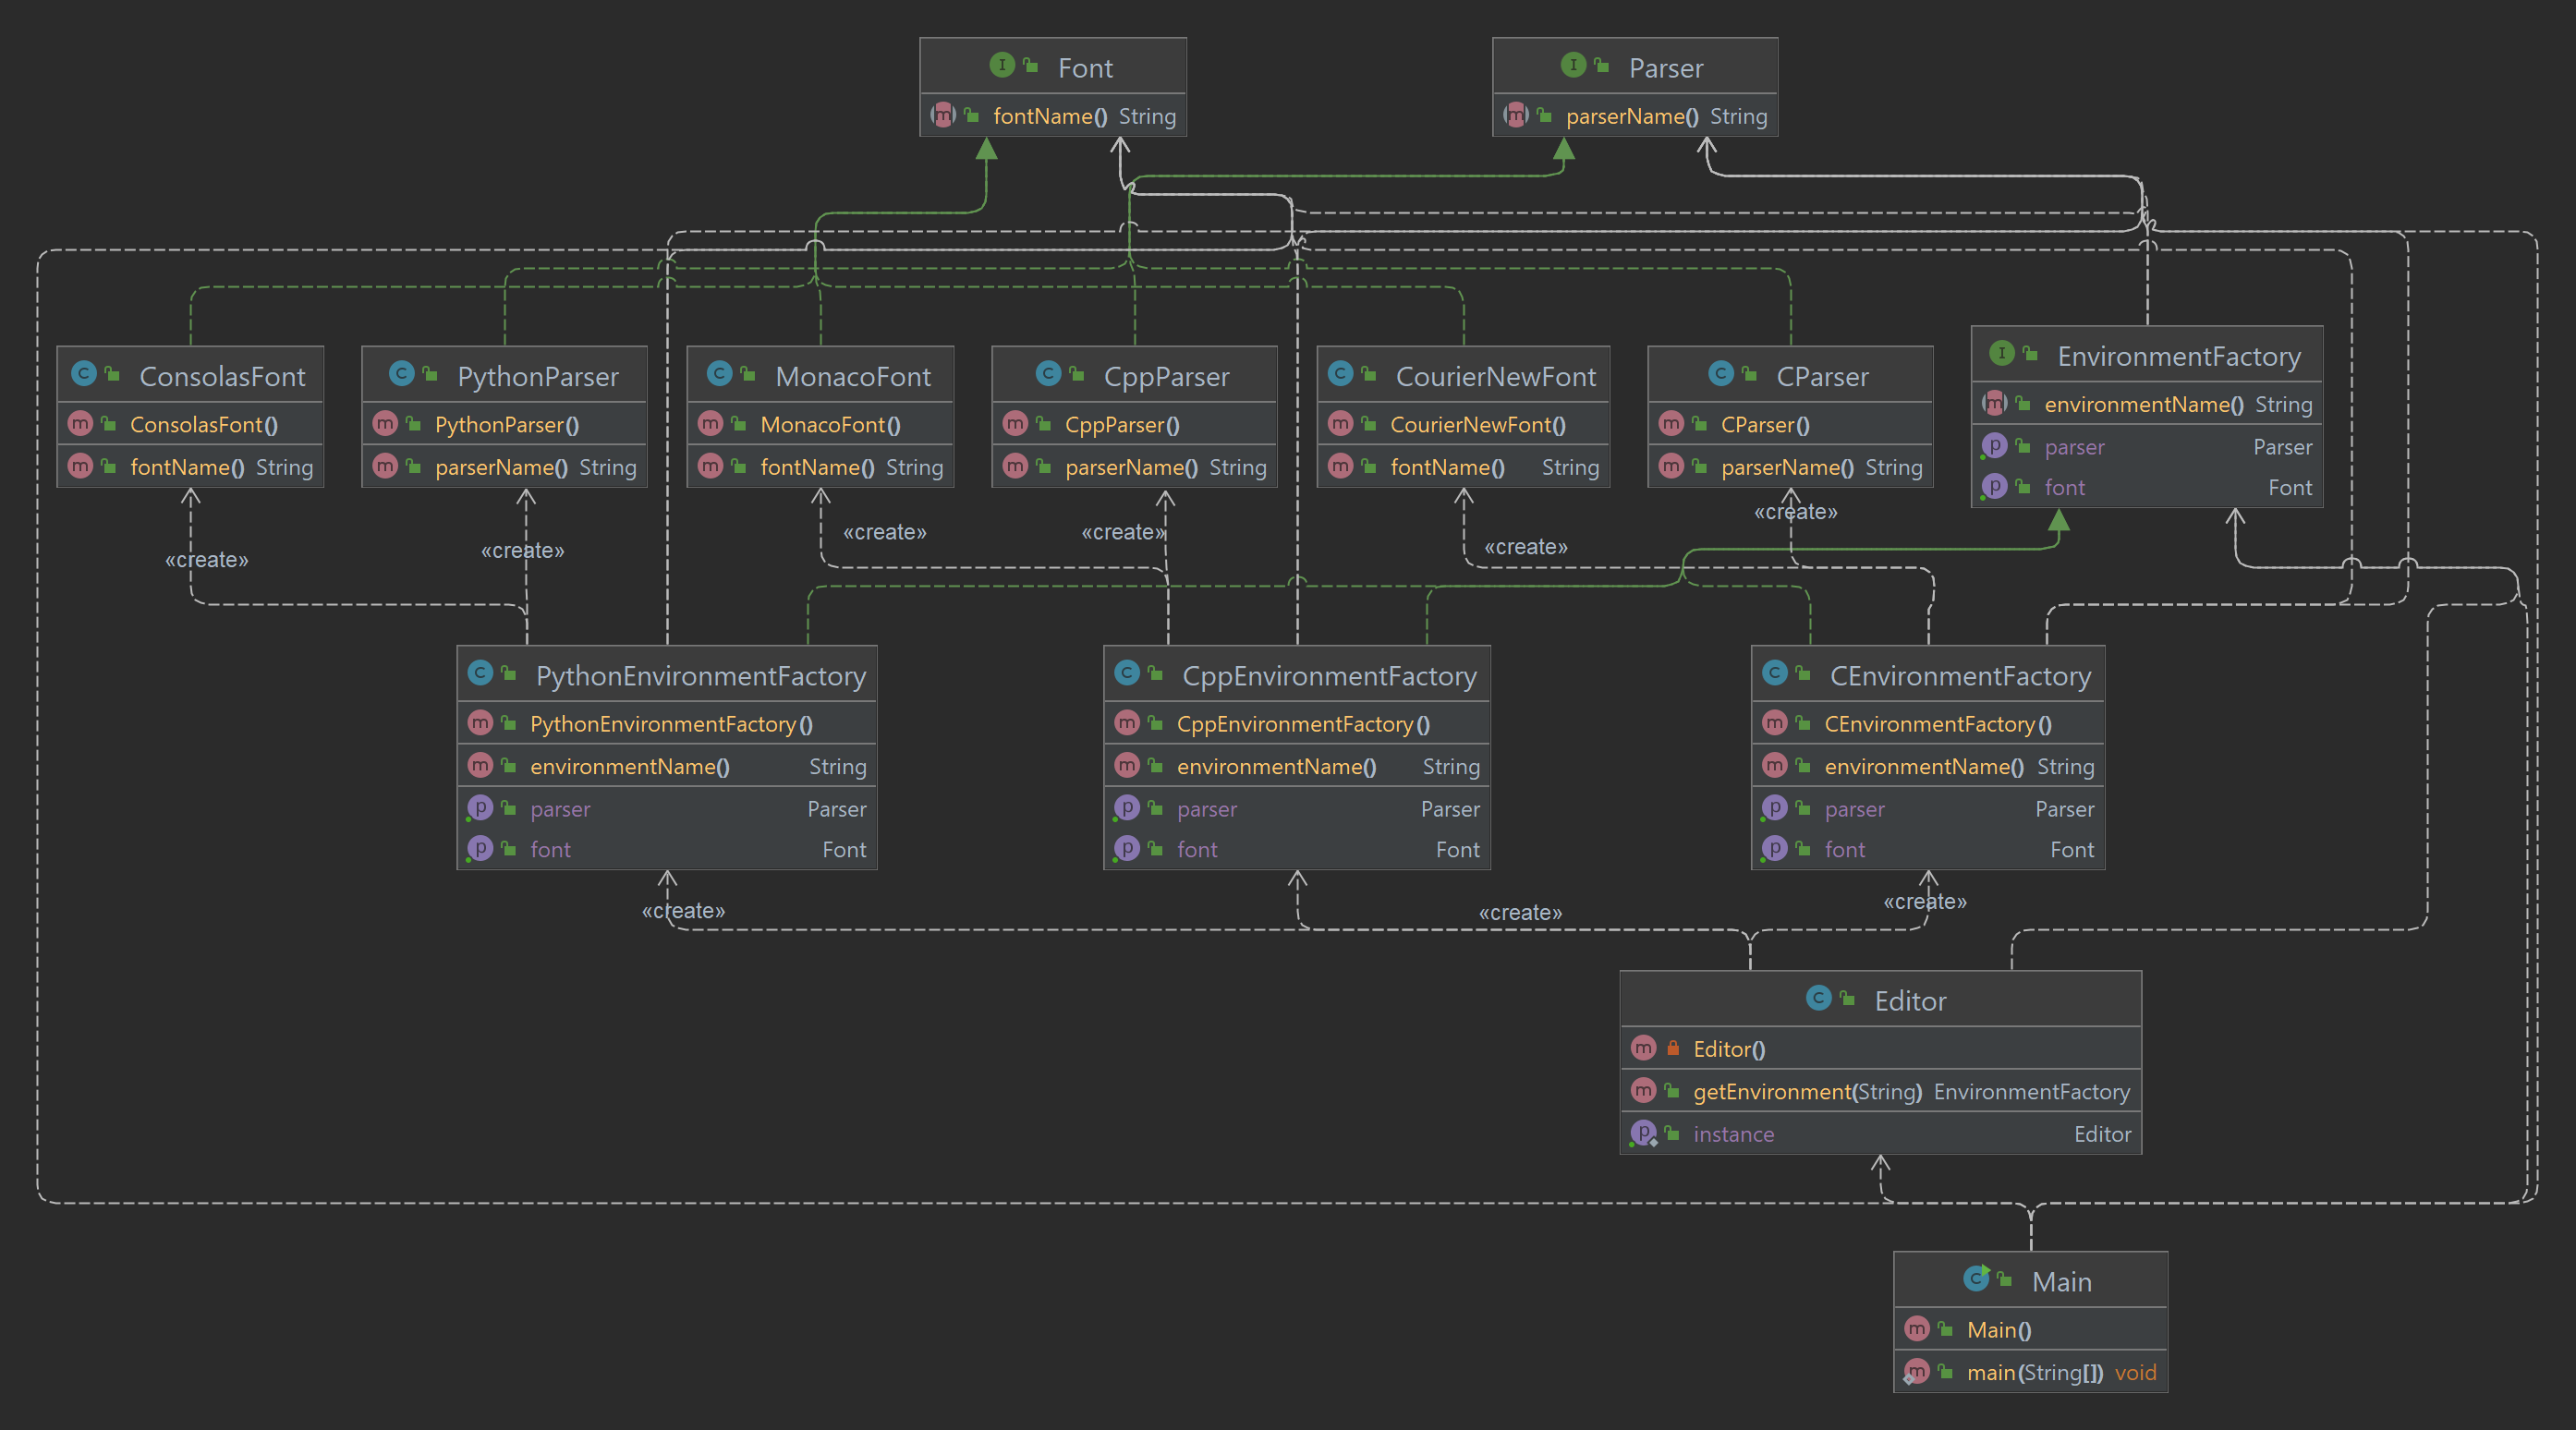Select the CourierNewFont() constructor row
Screen dimensions: 2576x1430
[1477, 425]
